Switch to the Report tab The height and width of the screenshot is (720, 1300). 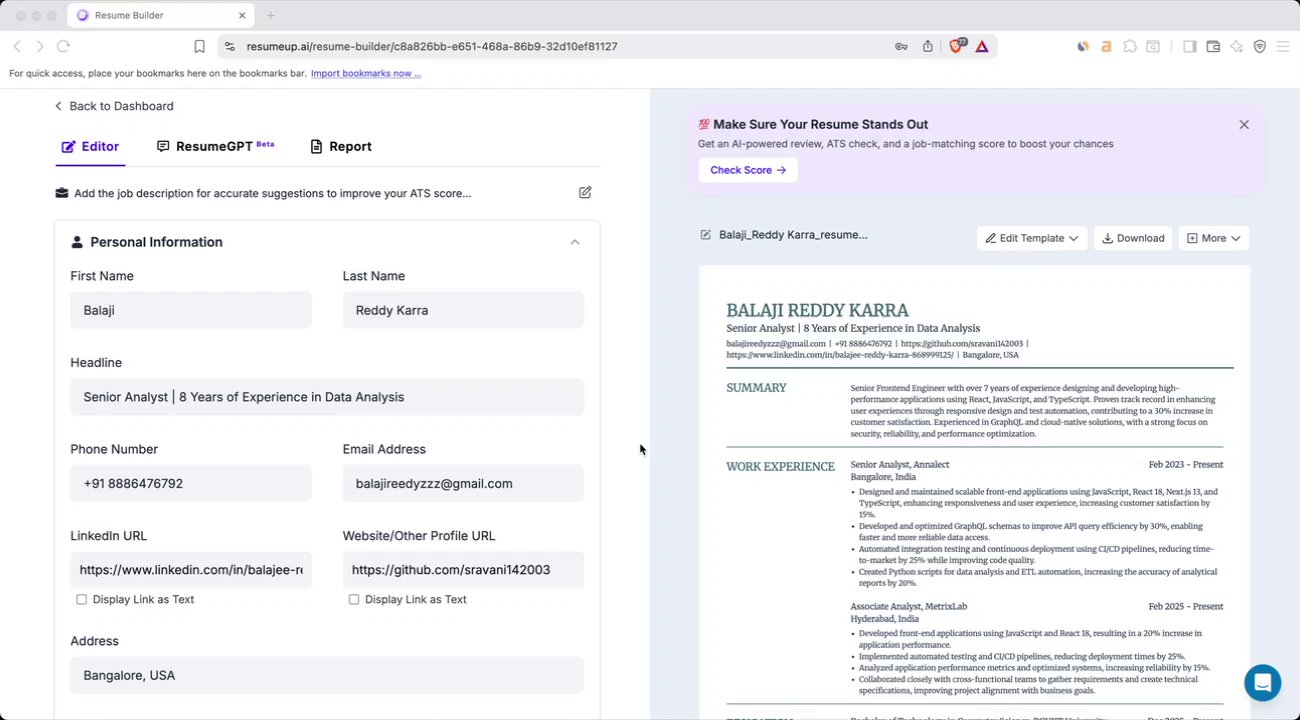point(341,147)
